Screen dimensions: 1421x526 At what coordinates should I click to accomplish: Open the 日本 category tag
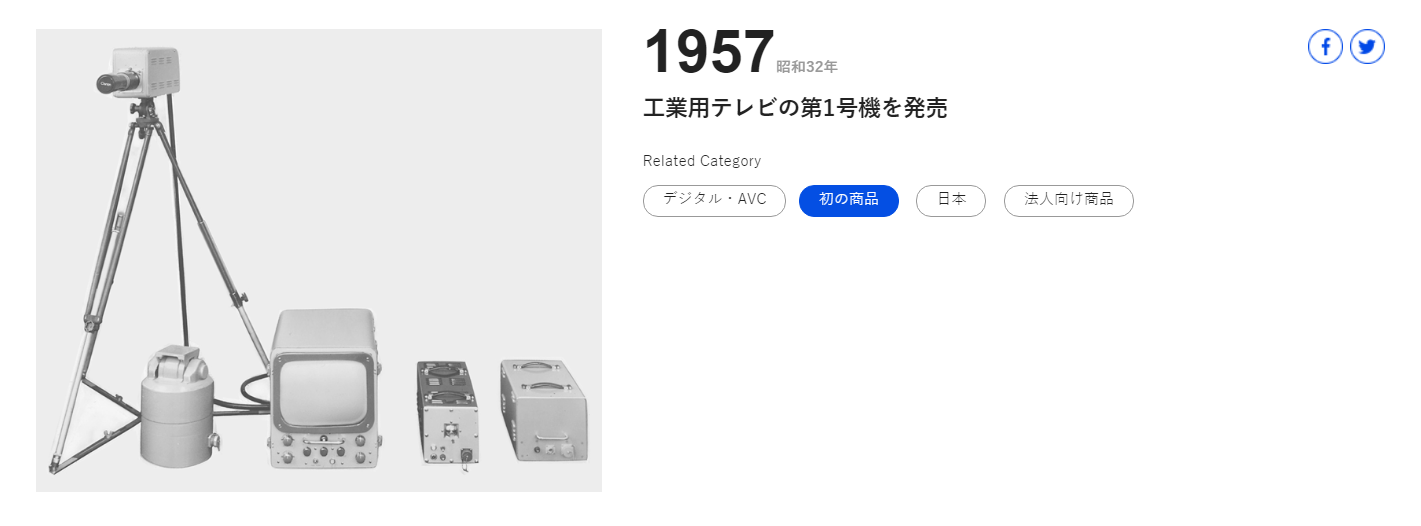point(951,200)
